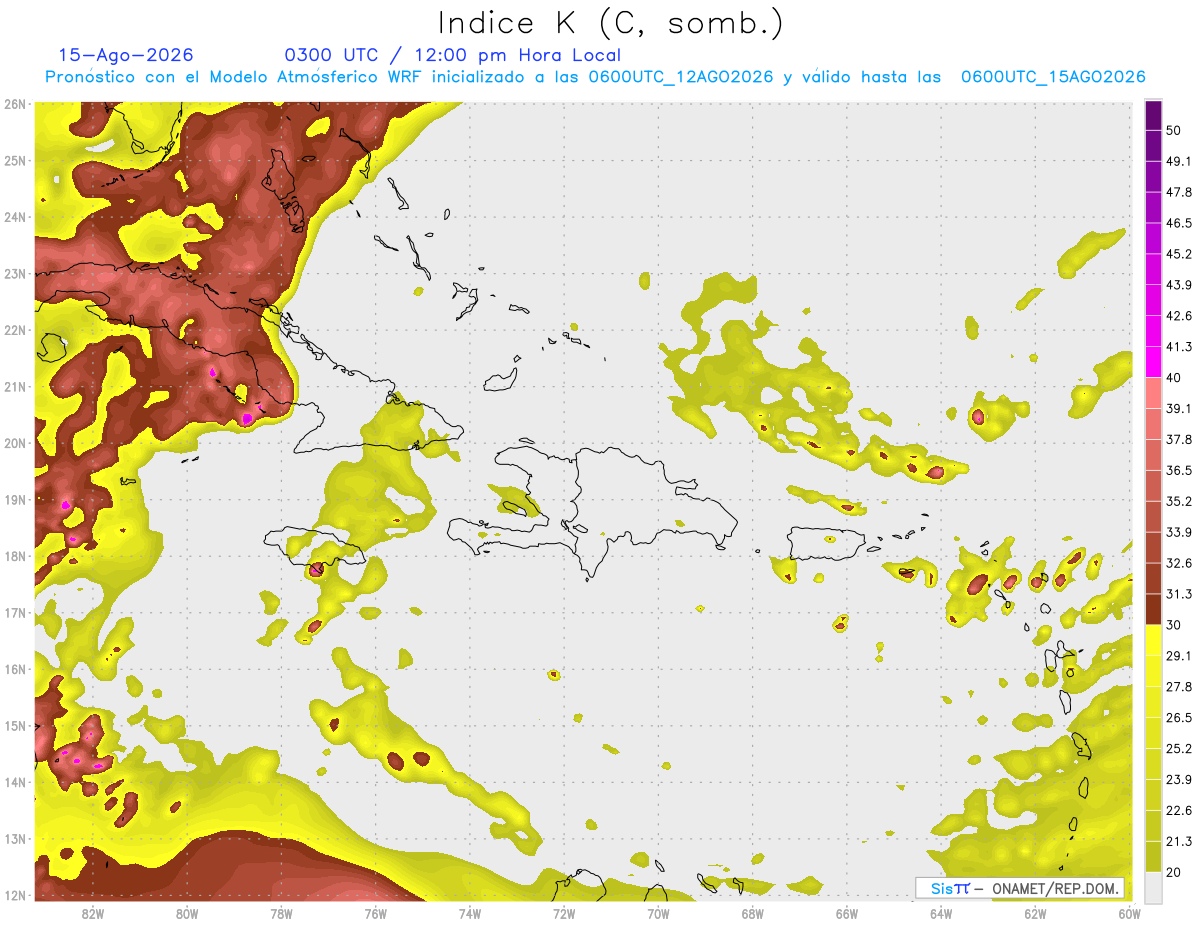Click the yellow color band between 29.1 and 30
1200x927 pixels.
pos(1153,640)
